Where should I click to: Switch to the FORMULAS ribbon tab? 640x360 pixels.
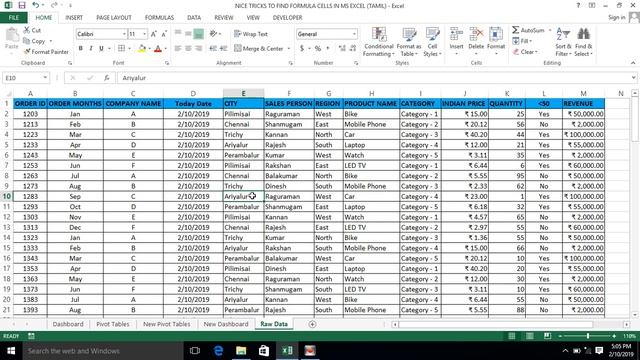(x=159, y=18)
